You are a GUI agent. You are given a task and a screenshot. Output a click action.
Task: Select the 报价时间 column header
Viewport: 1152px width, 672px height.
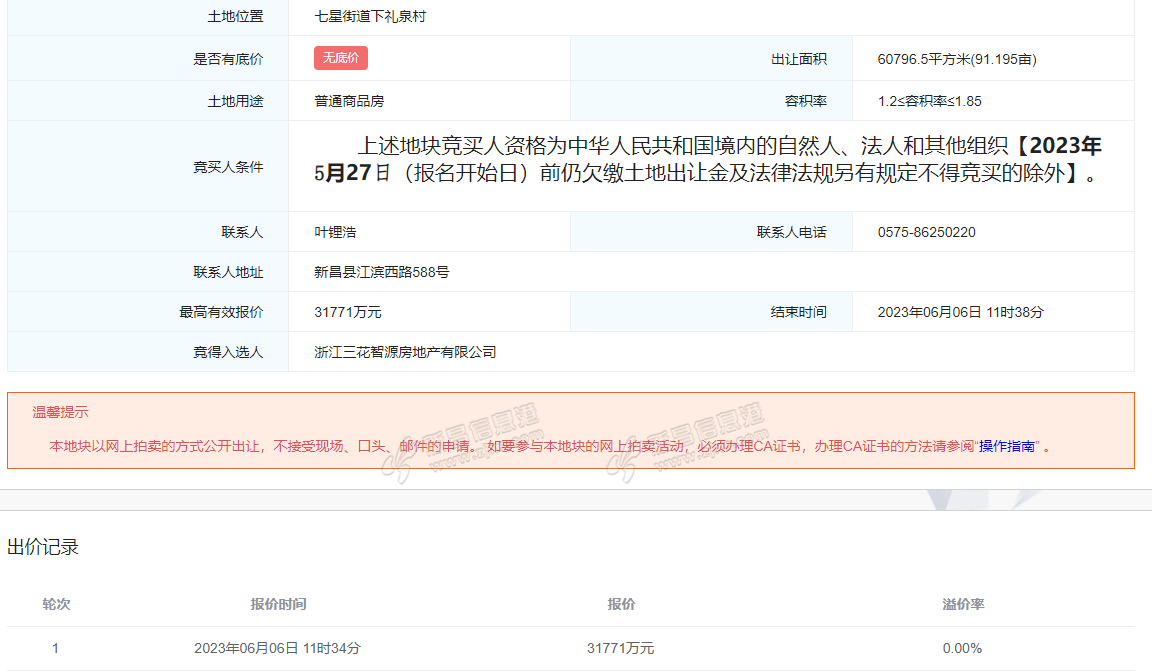[x=278, y=605]
